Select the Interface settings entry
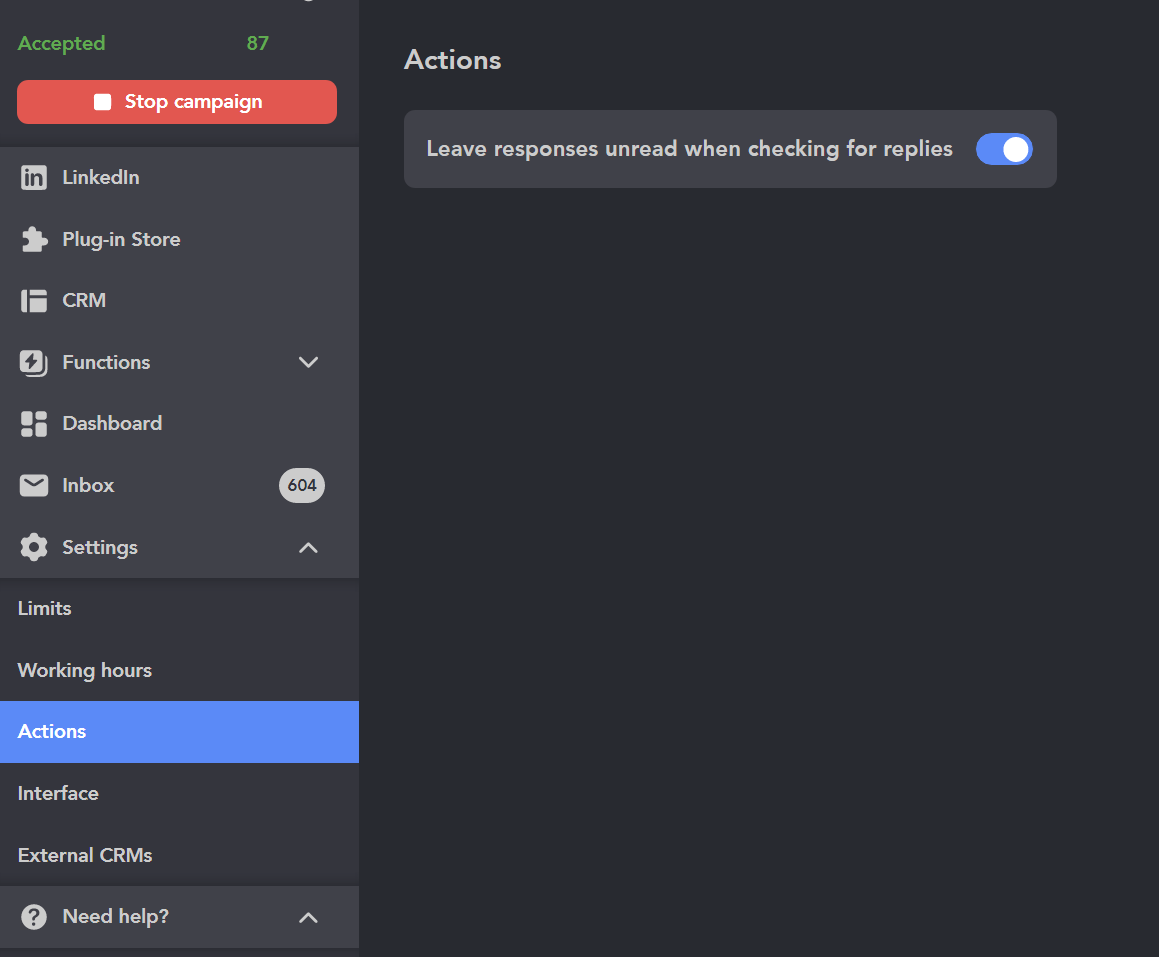The width and height of the screenshot is (1159, 957). (58, 793)
